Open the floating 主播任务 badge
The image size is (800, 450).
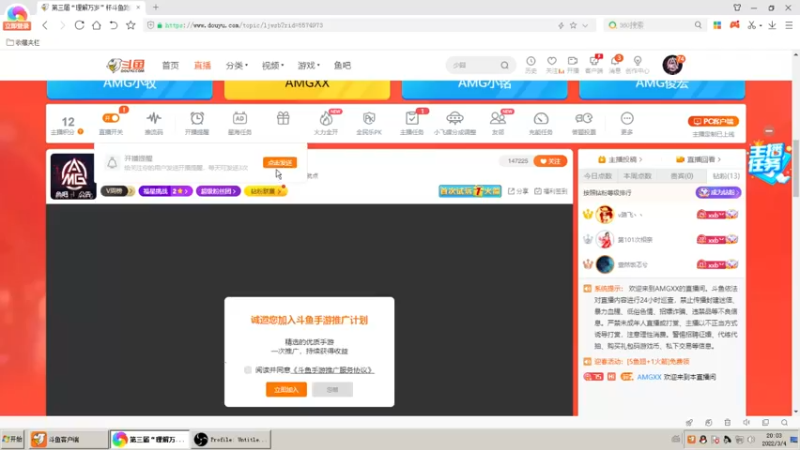tap(768, 163)
